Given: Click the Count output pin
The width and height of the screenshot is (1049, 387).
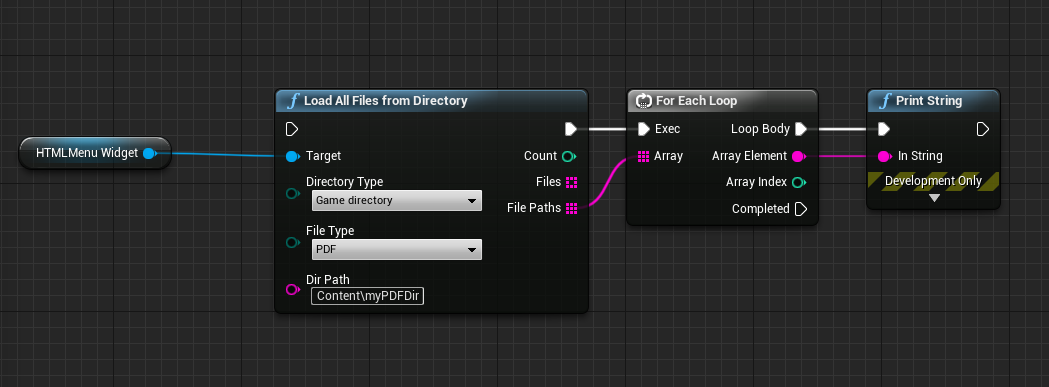Looking at the screenshot, I should pyautogui.click(x=569, y=156).
